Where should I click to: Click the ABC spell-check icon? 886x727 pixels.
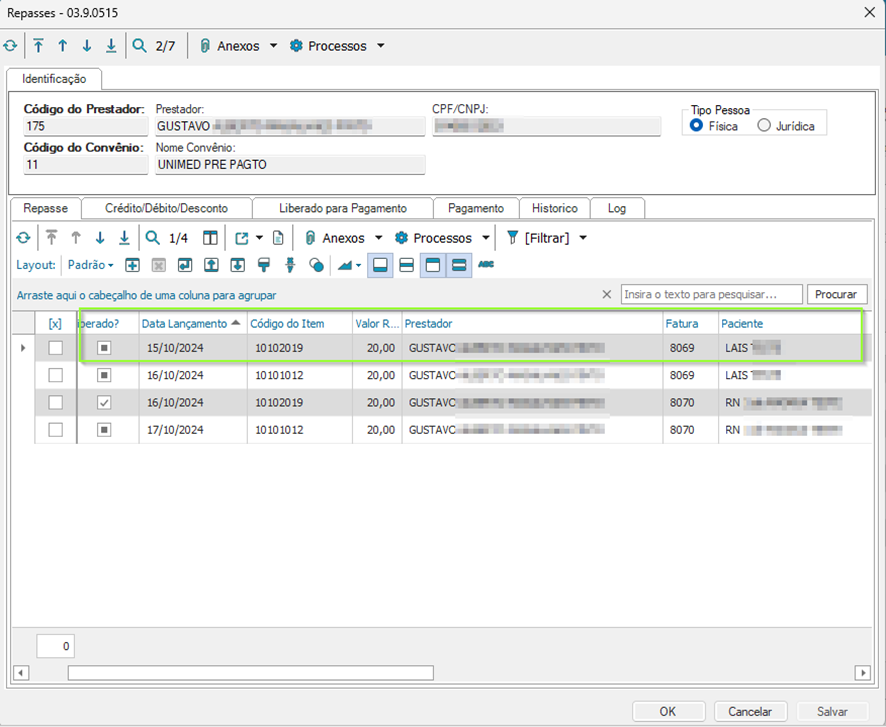point(486,264)
